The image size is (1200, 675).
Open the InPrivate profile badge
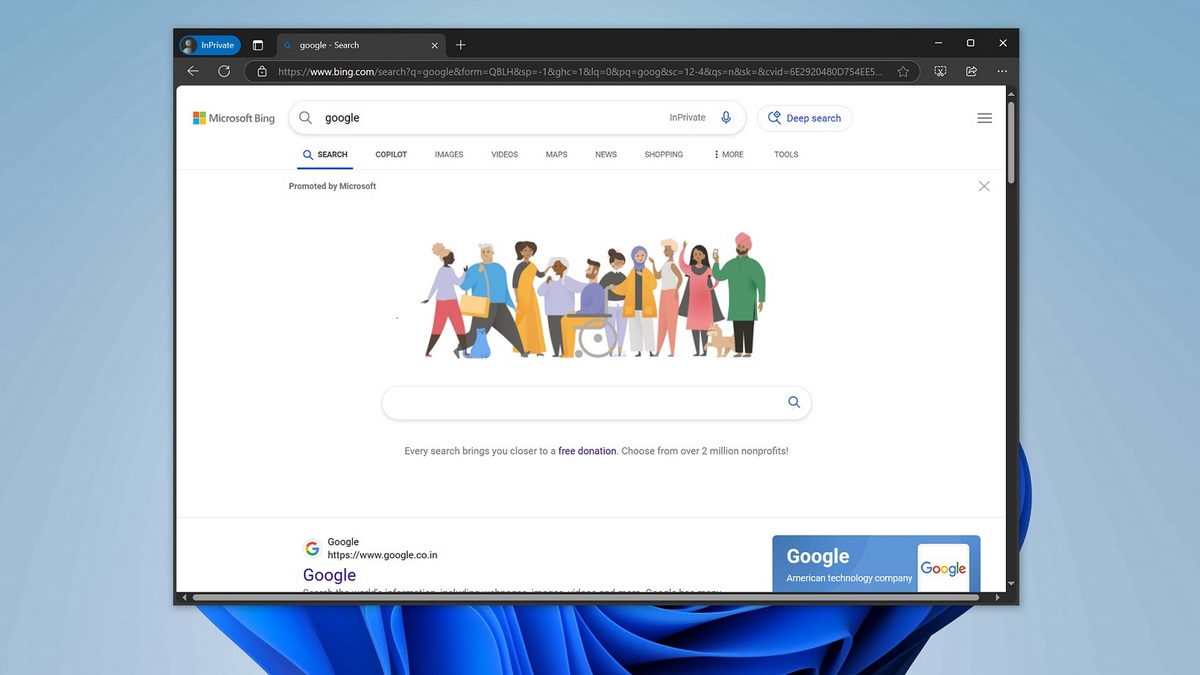point(210,45)
